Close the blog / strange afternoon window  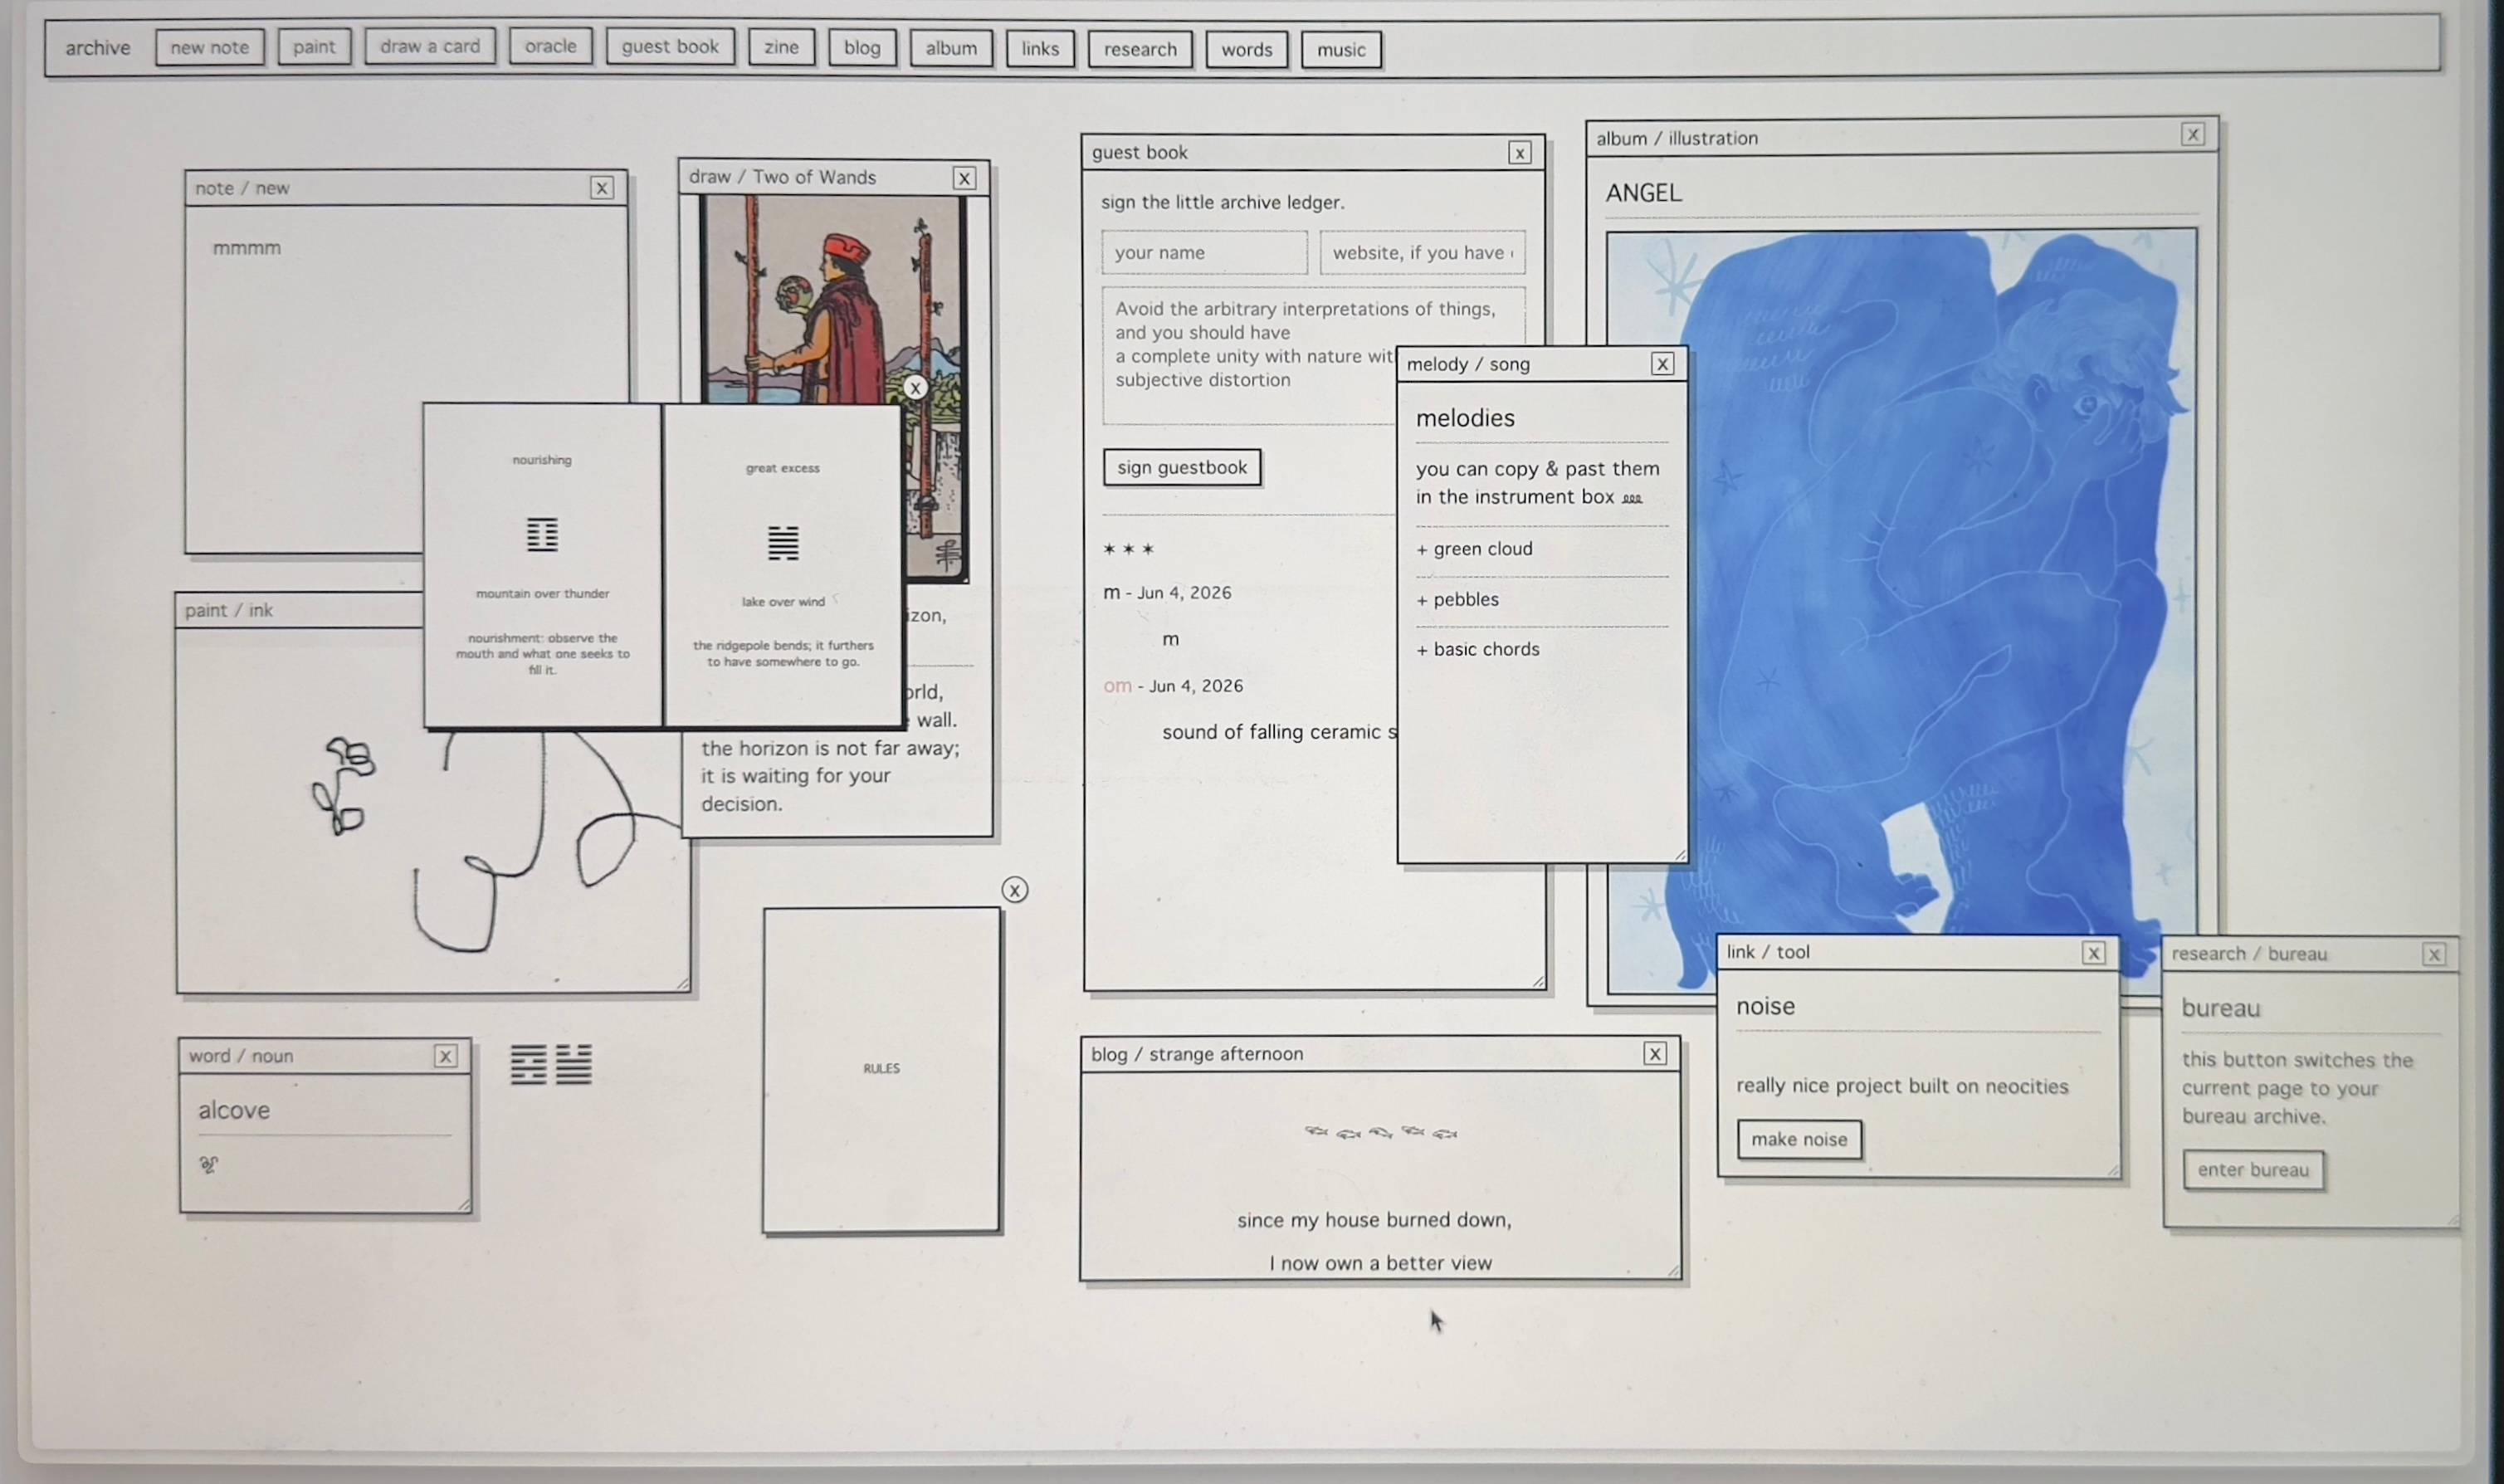click(x=1655, y=1053)
